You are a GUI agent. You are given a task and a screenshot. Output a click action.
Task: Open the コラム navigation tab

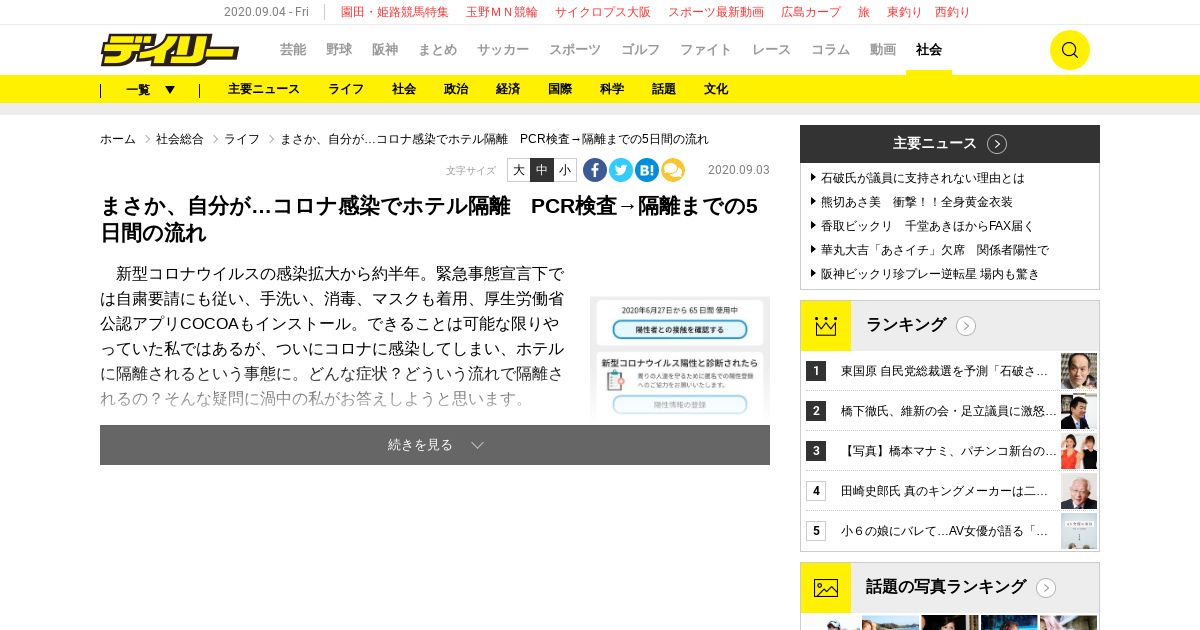[x=830, y=50]
